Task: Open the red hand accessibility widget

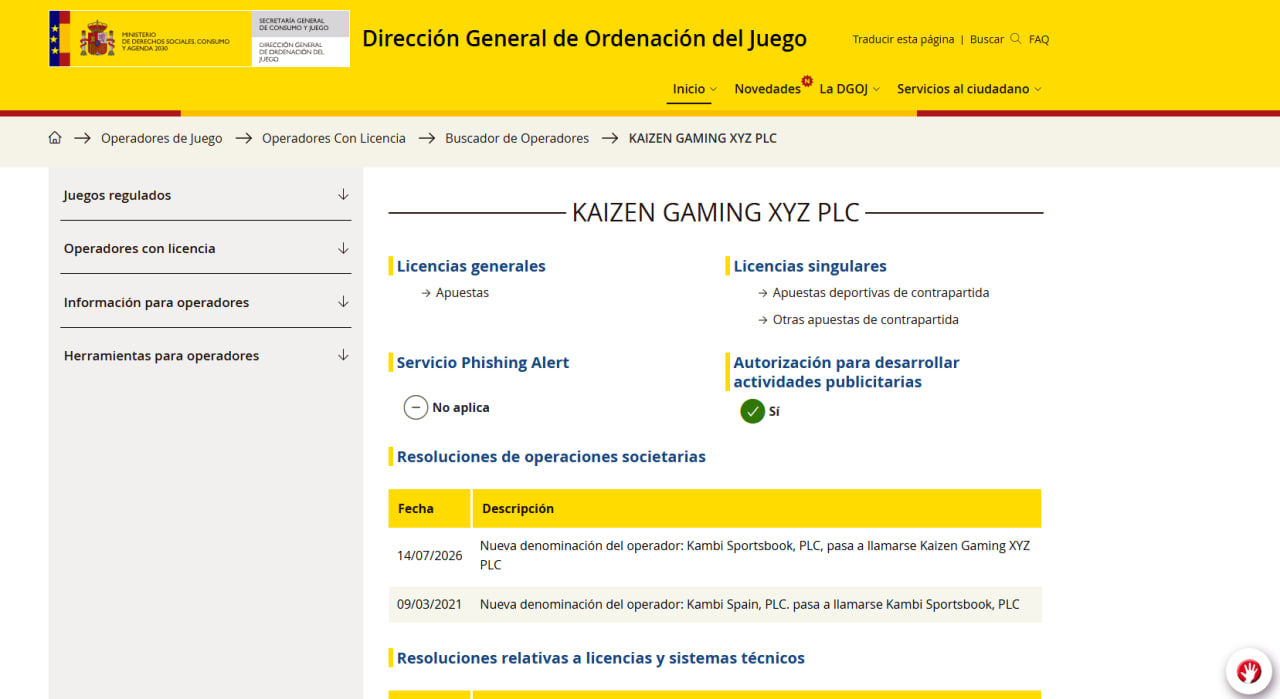Action: pos(1248,670)
